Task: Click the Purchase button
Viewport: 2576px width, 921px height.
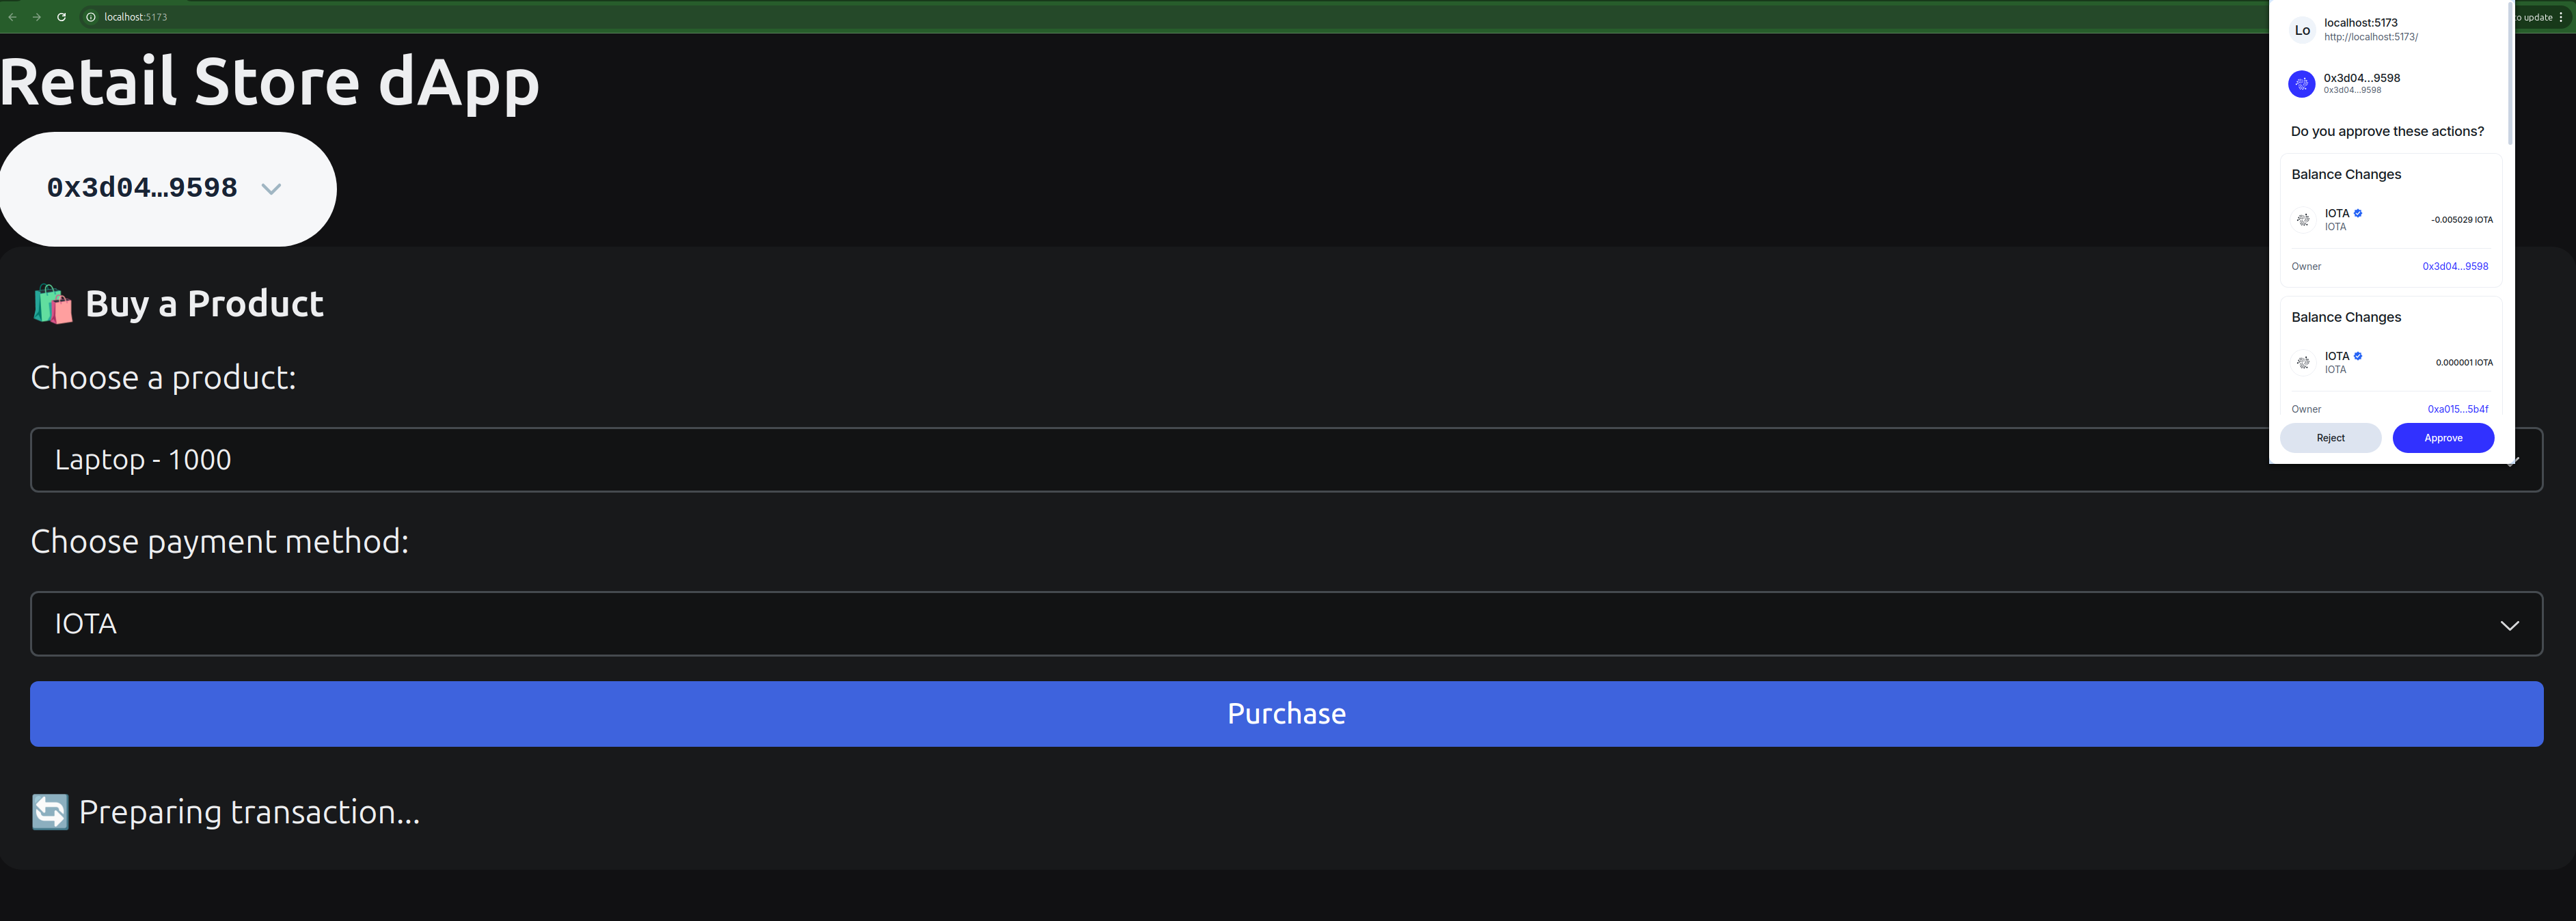Action: coord(1285,713)
